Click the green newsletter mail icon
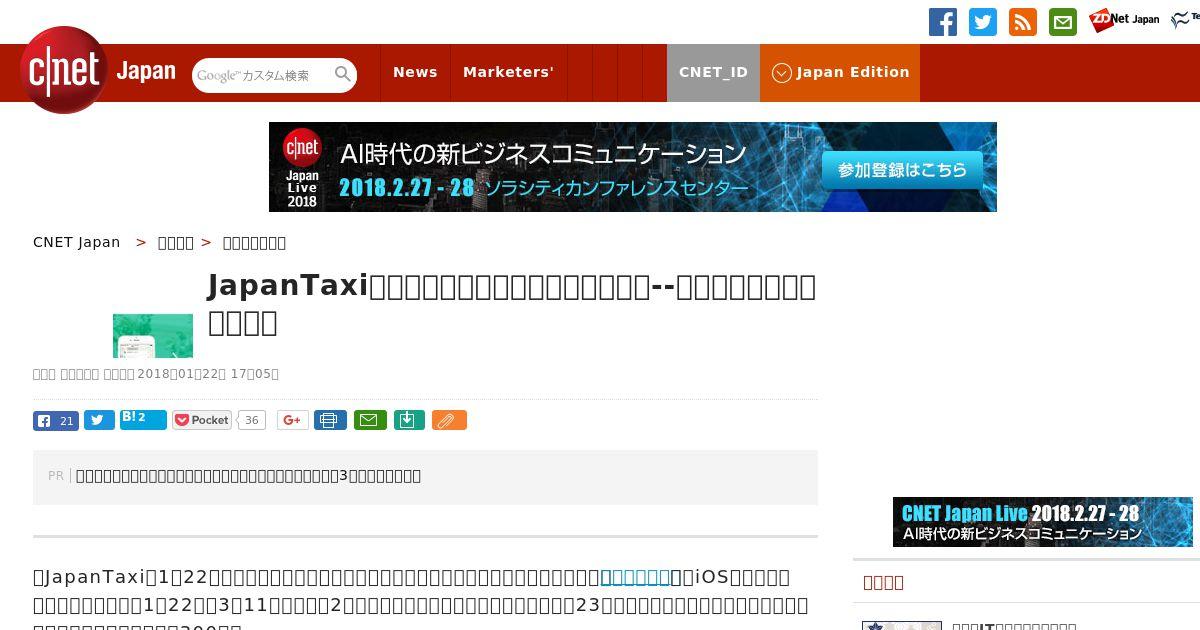The image size is (1200, 630). [x=1063, y=22]
